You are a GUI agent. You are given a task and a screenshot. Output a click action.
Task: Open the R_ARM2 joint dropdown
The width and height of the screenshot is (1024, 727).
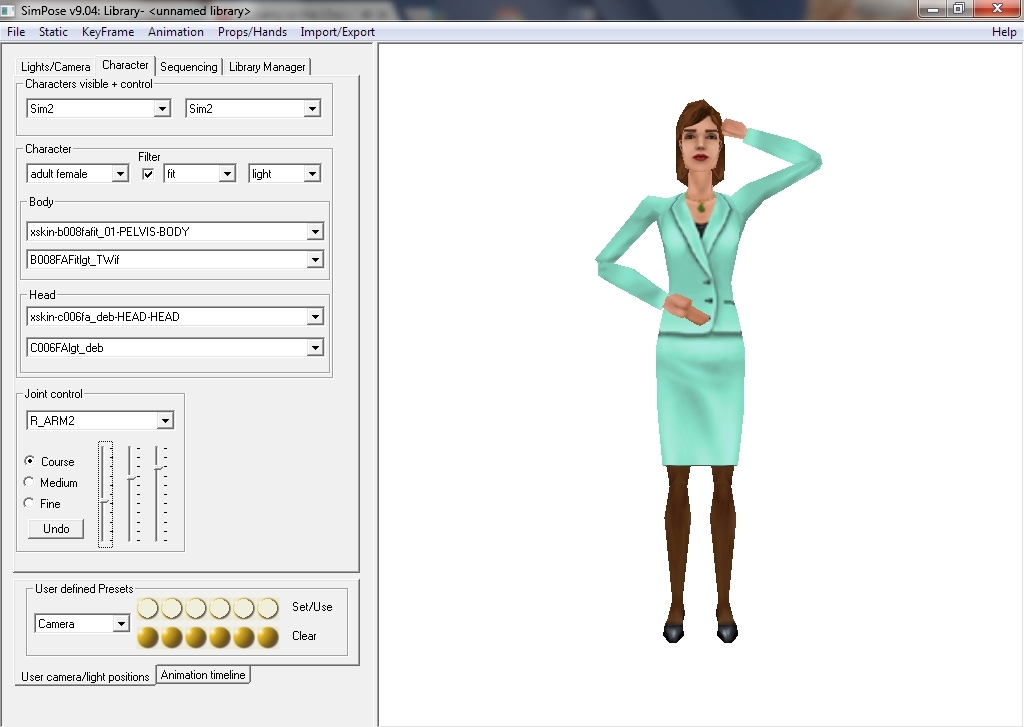[165, 421]
